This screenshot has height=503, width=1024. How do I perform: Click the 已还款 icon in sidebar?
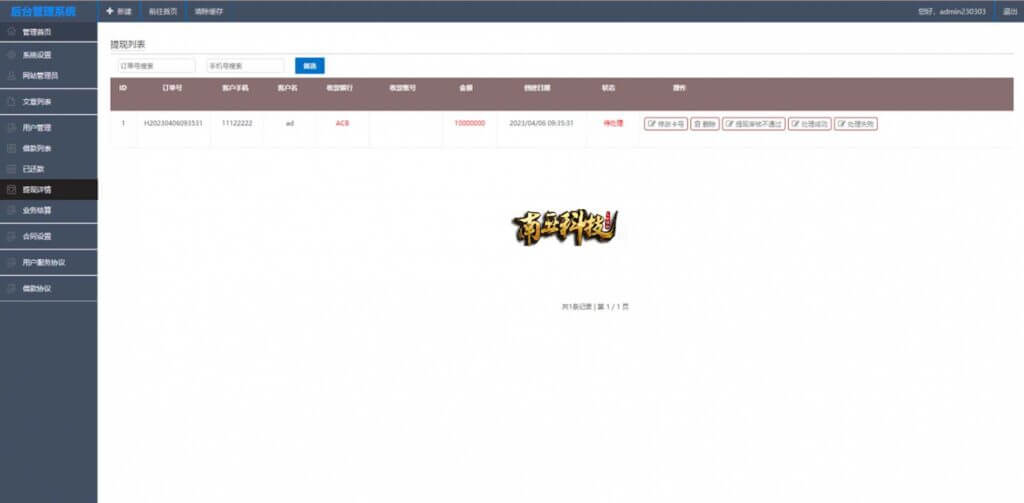pos(11,169)
